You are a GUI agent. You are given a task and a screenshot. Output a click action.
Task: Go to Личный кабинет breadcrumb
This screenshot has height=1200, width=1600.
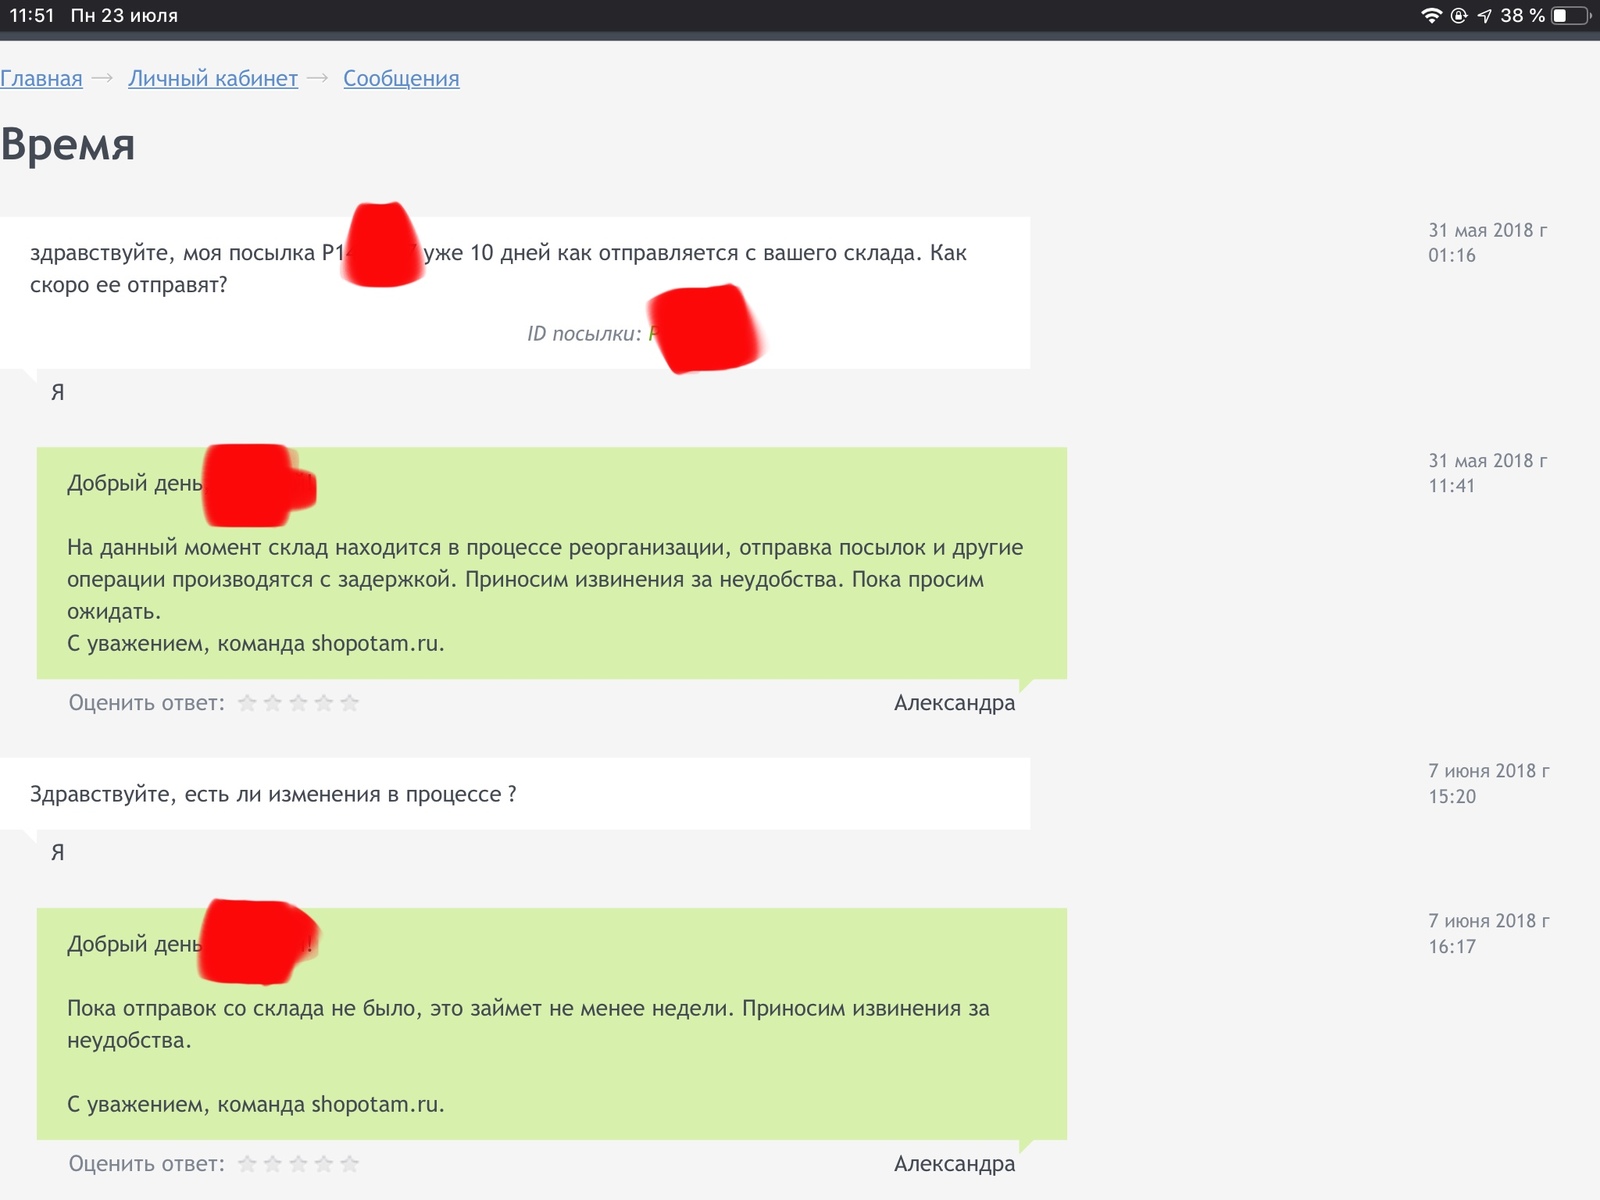click(213, 79)
